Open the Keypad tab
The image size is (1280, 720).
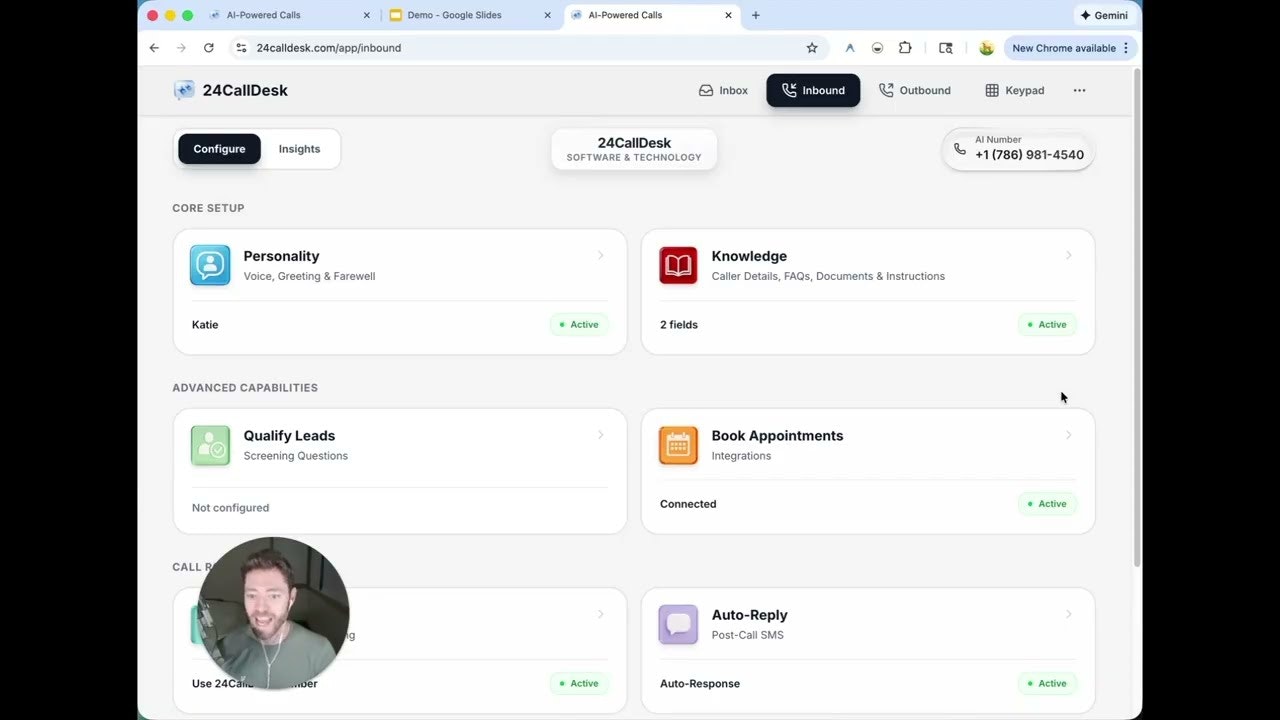click(x=1015, y=90)
